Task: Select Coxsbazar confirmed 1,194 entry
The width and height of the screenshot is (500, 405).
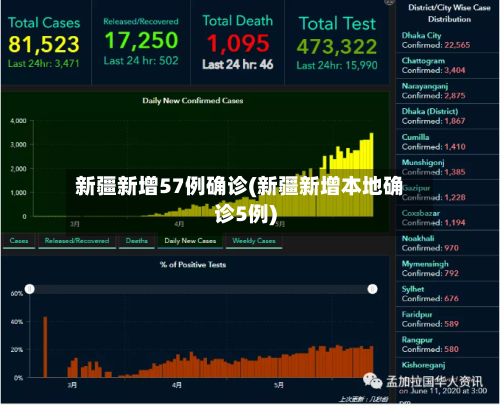Action: tap(447, 218)
